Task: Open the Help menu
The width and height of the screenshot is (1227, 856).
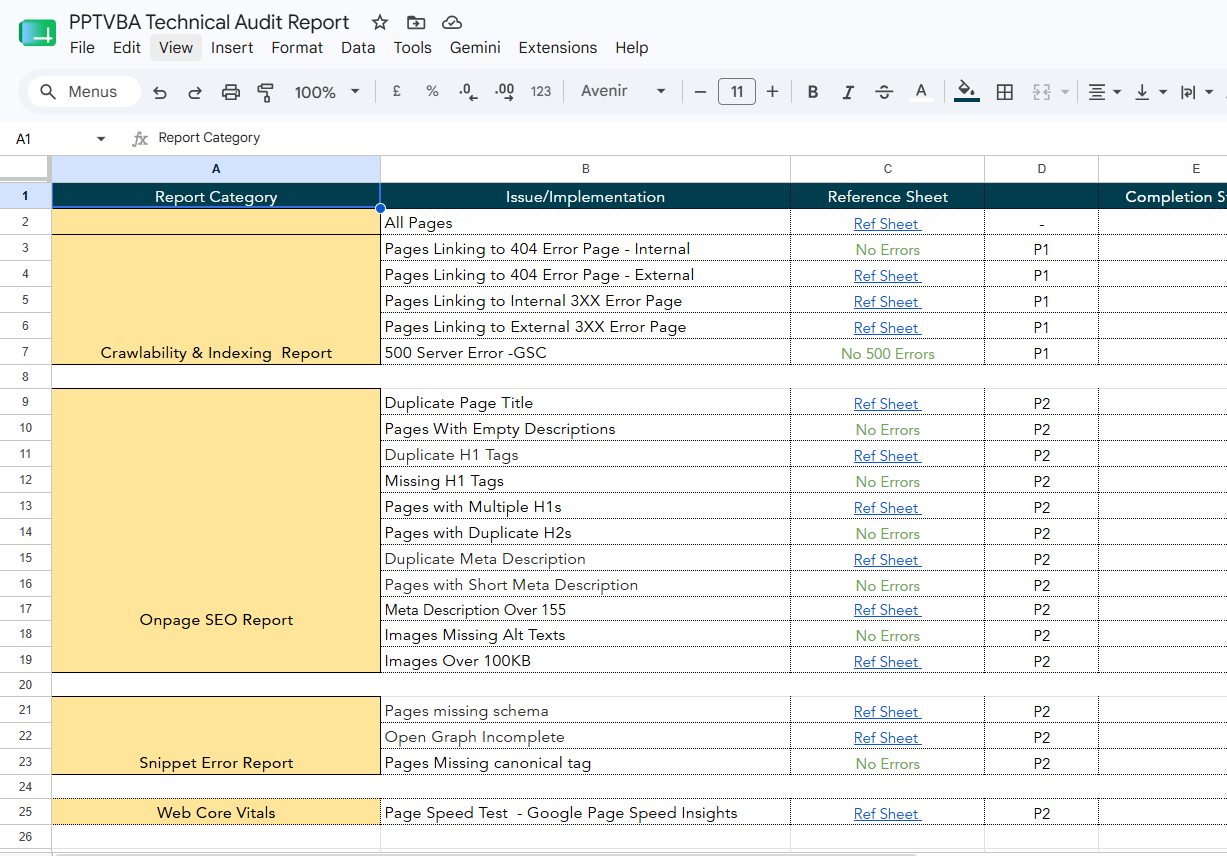Action: click(x=631, y=47)
